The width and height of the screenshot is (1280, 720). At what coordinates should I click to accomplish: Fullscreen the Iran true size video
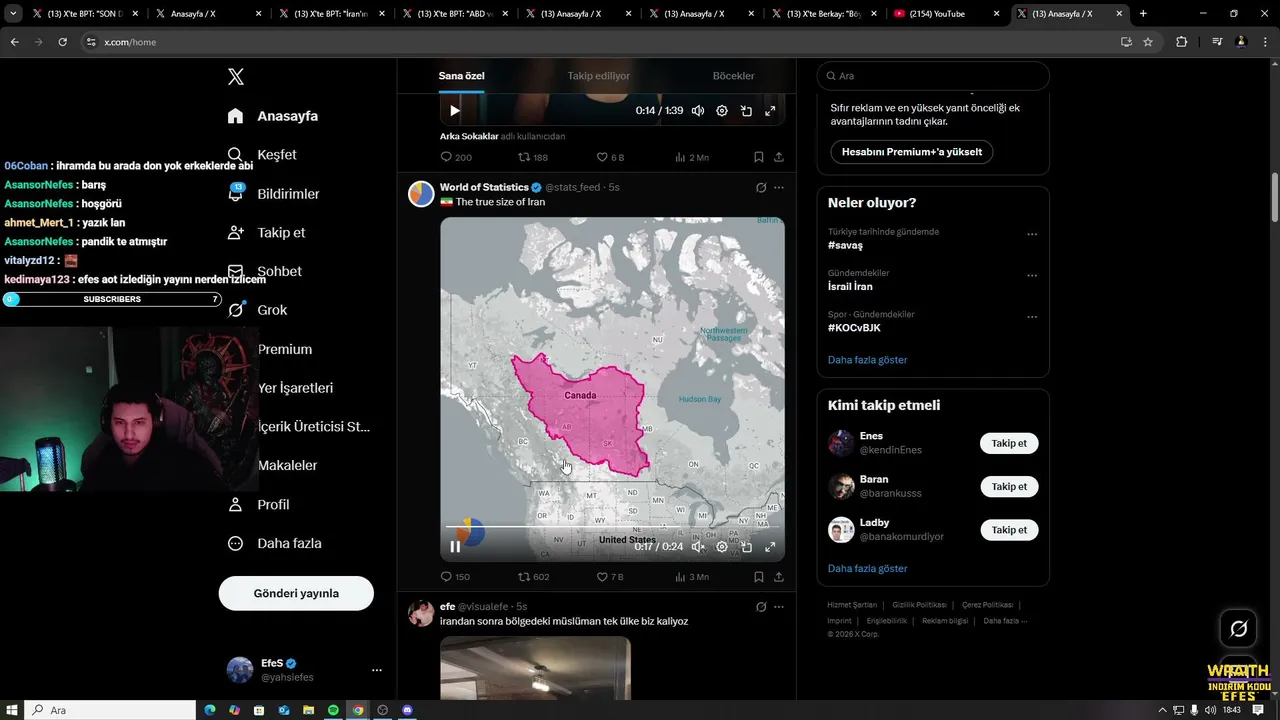[x=770, y=547]
